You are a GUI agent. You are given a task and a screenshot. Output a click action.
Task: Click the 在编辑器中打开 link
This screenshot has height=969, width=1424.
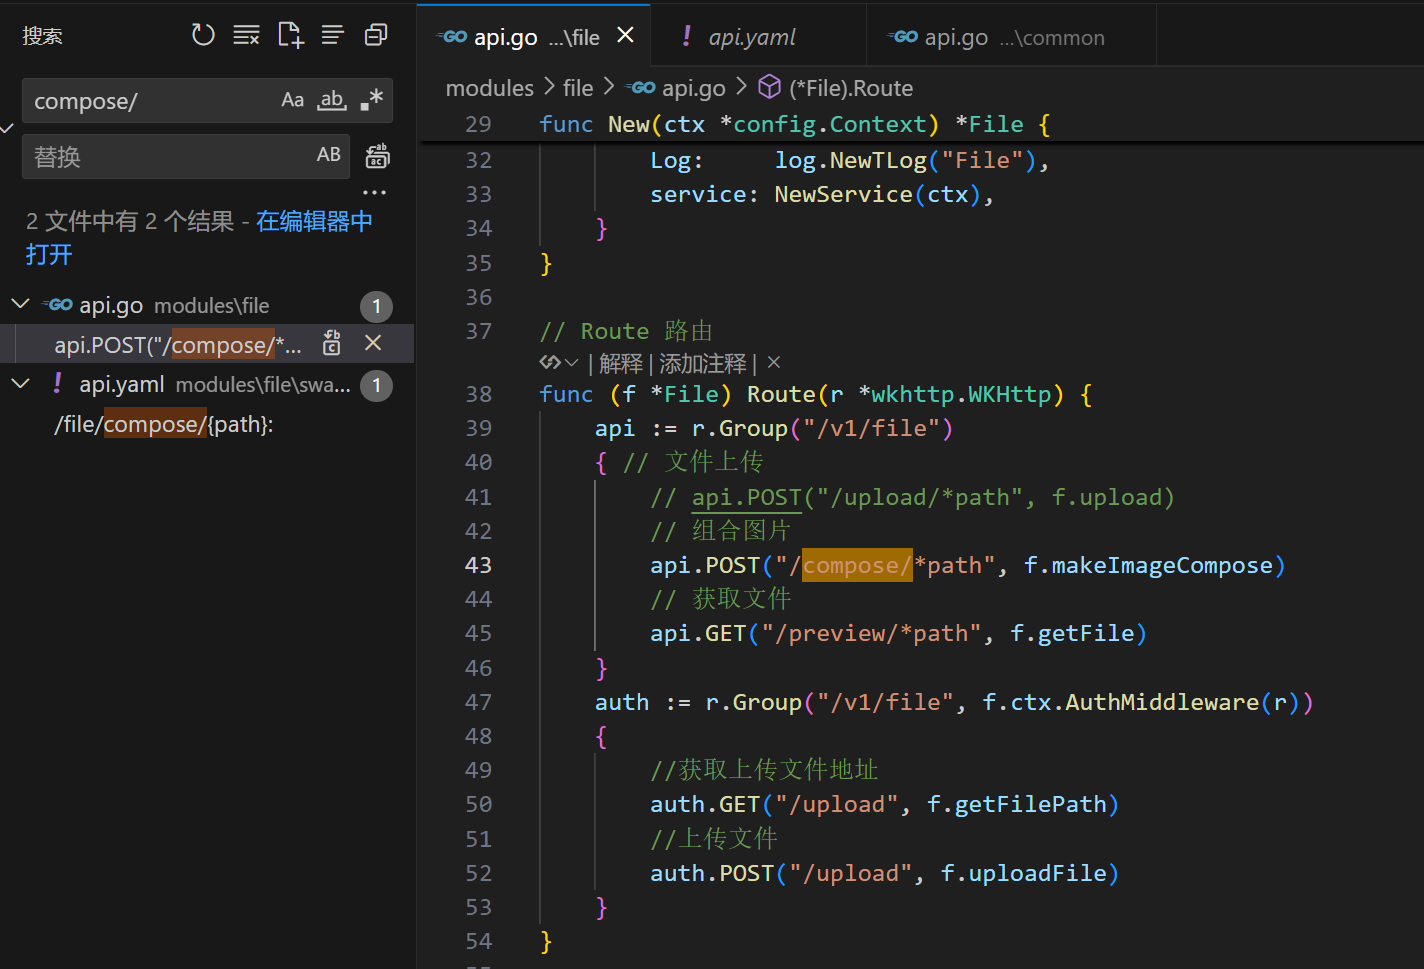point(314,221)
